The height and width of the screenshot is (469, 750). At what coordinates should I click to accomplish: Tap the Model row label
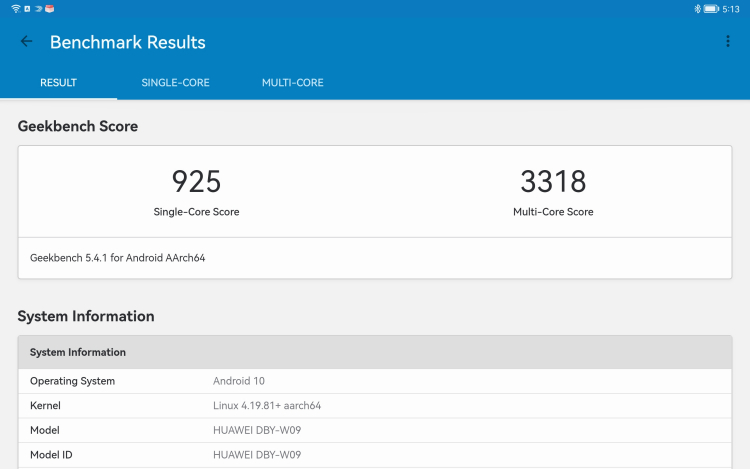(44, 430)
